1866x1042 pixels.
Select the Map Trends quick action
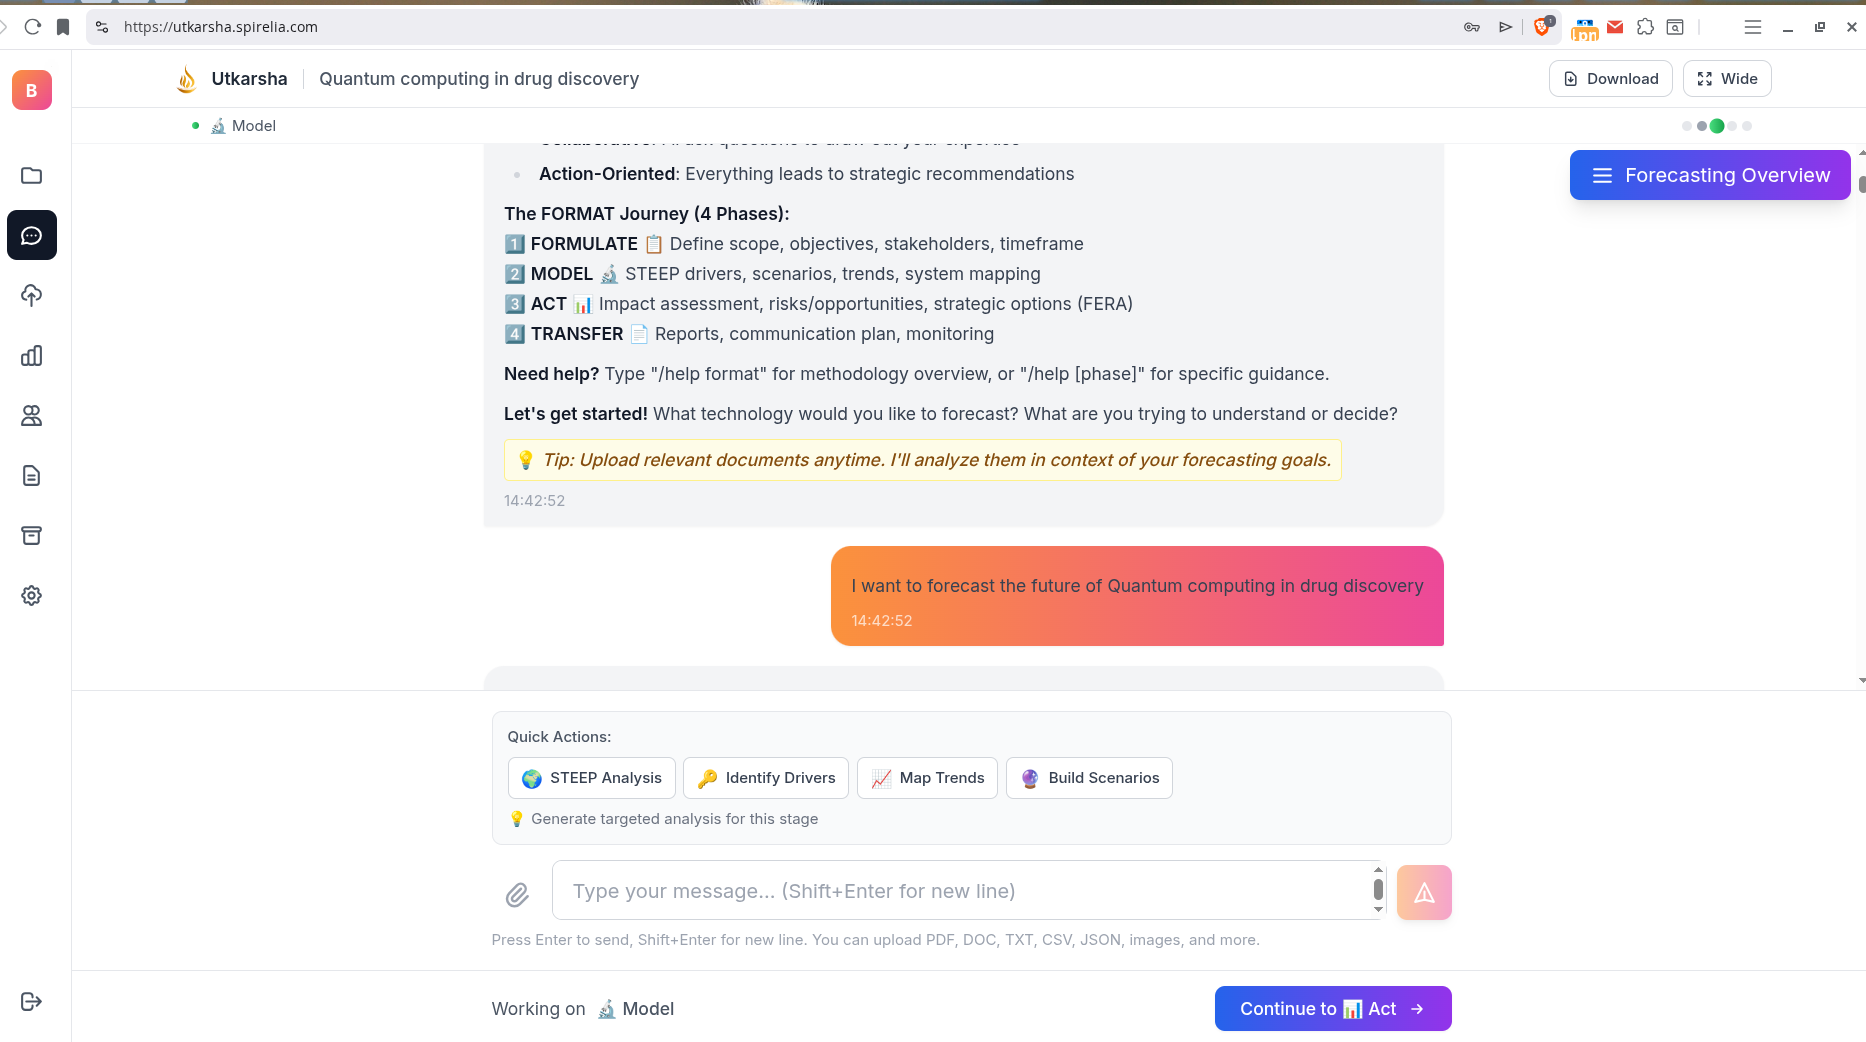point(927,778)
